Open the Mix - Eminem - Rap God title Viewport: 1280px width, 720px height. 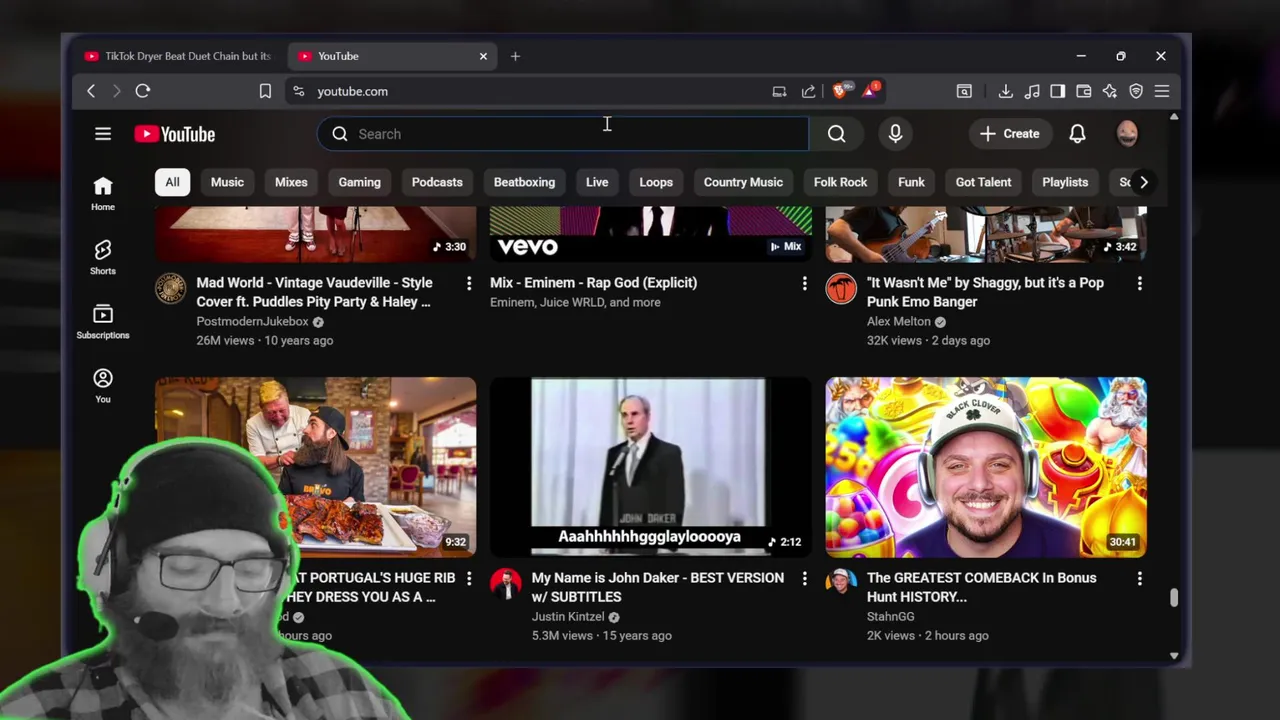coord(593,283)
